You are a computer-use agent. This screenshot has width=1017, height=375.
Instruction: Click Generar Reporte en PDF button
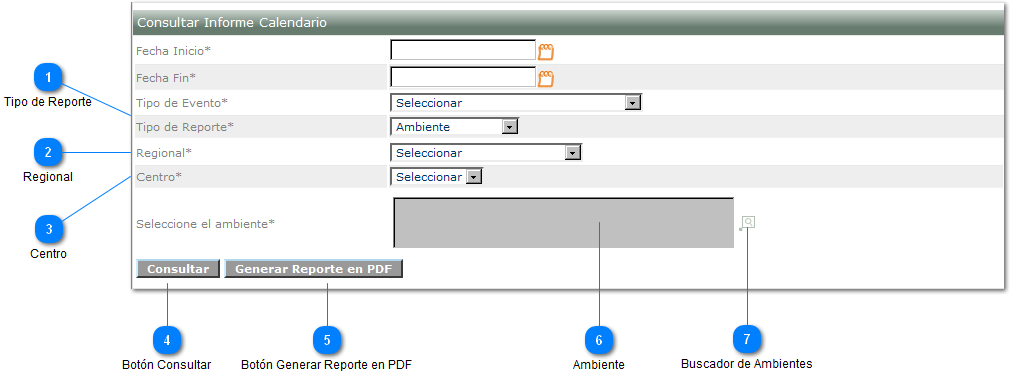click(313, 269)
